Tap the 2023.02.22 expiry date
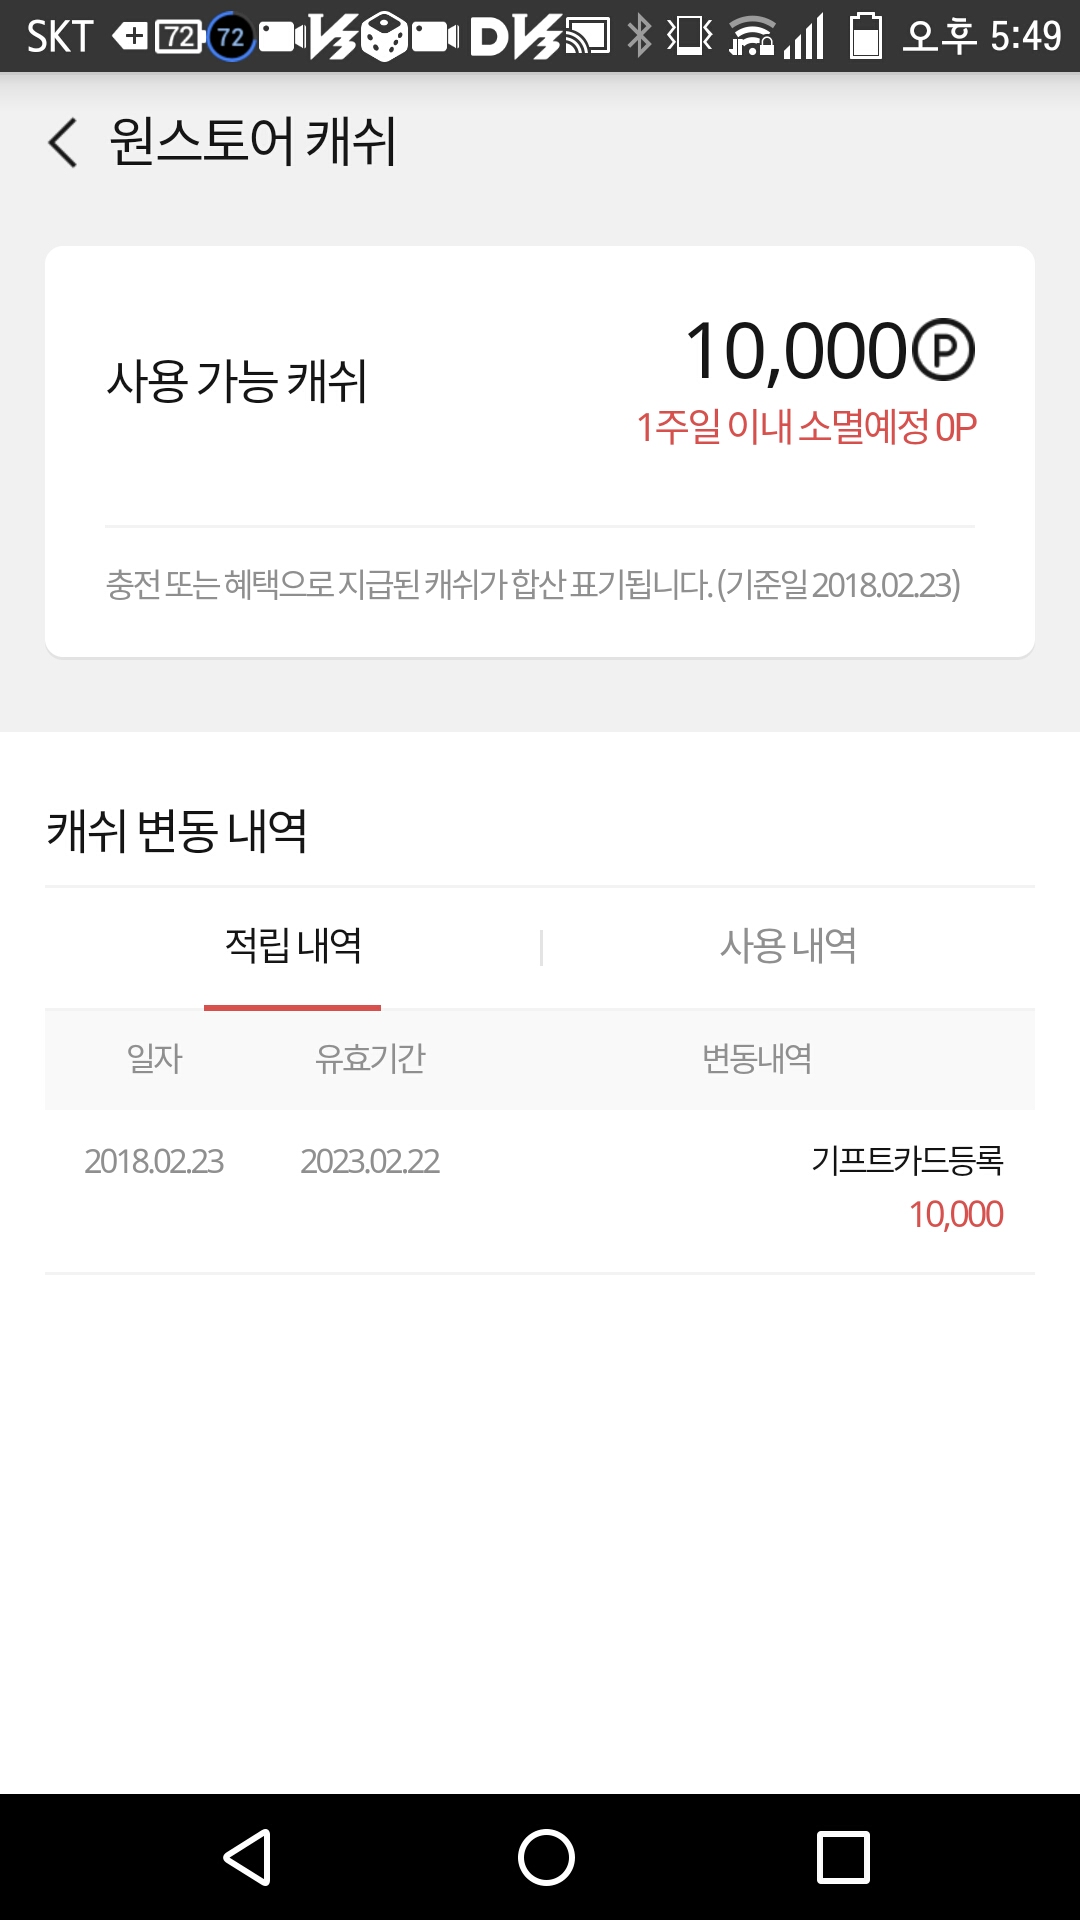This screenshot has width=1080, height=1920. (370, 1161)
